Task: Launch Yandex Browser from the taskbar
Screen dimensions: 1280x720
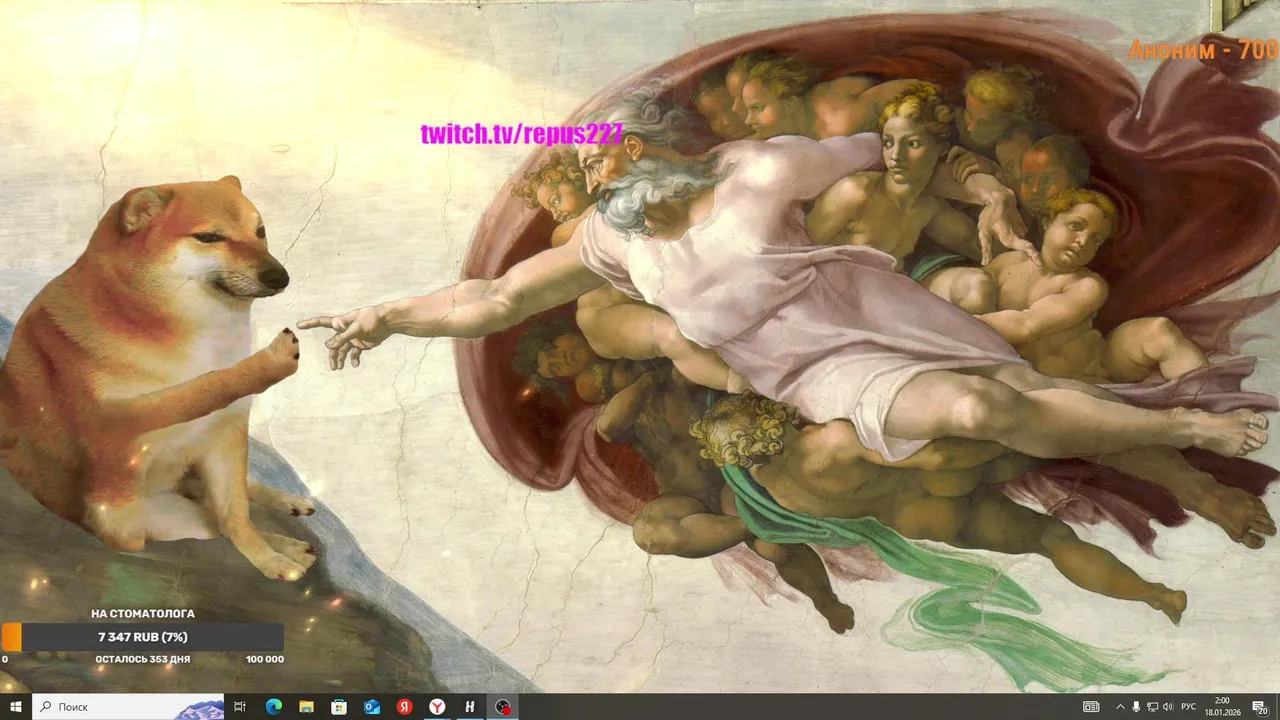Action: 437,707
